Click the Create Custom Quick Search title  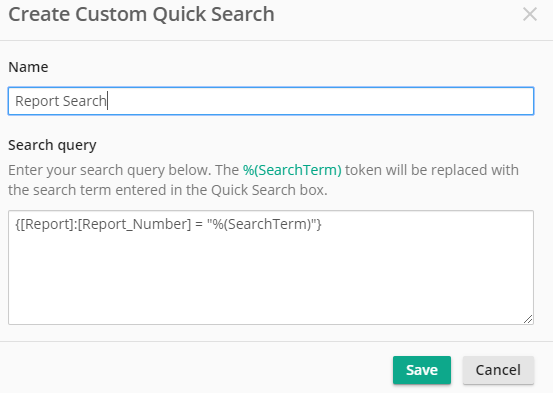[x=141, y=14]
